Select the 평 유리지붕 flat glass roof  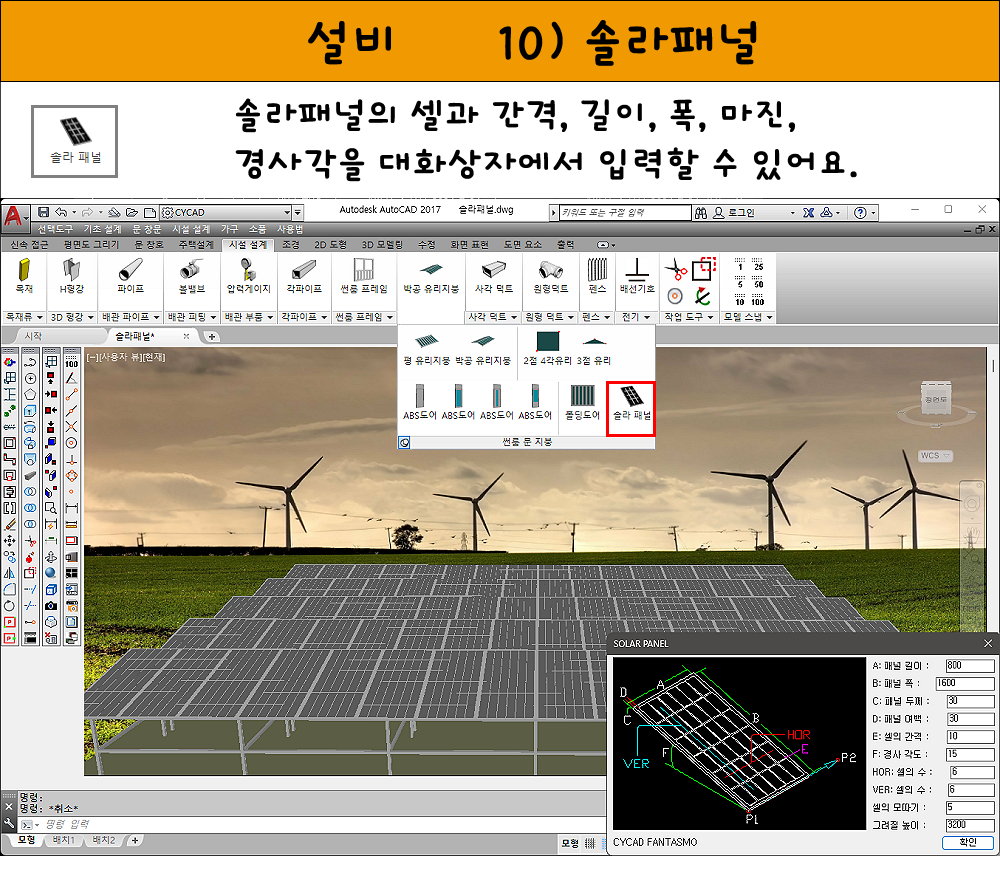(427, 350)
